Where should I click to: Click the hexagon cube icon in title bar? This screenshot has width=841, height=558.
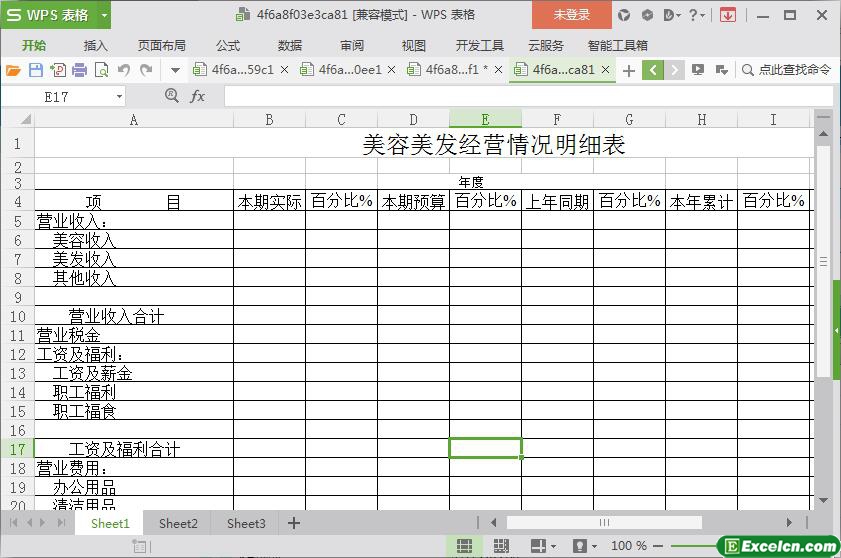click(647, 15)
